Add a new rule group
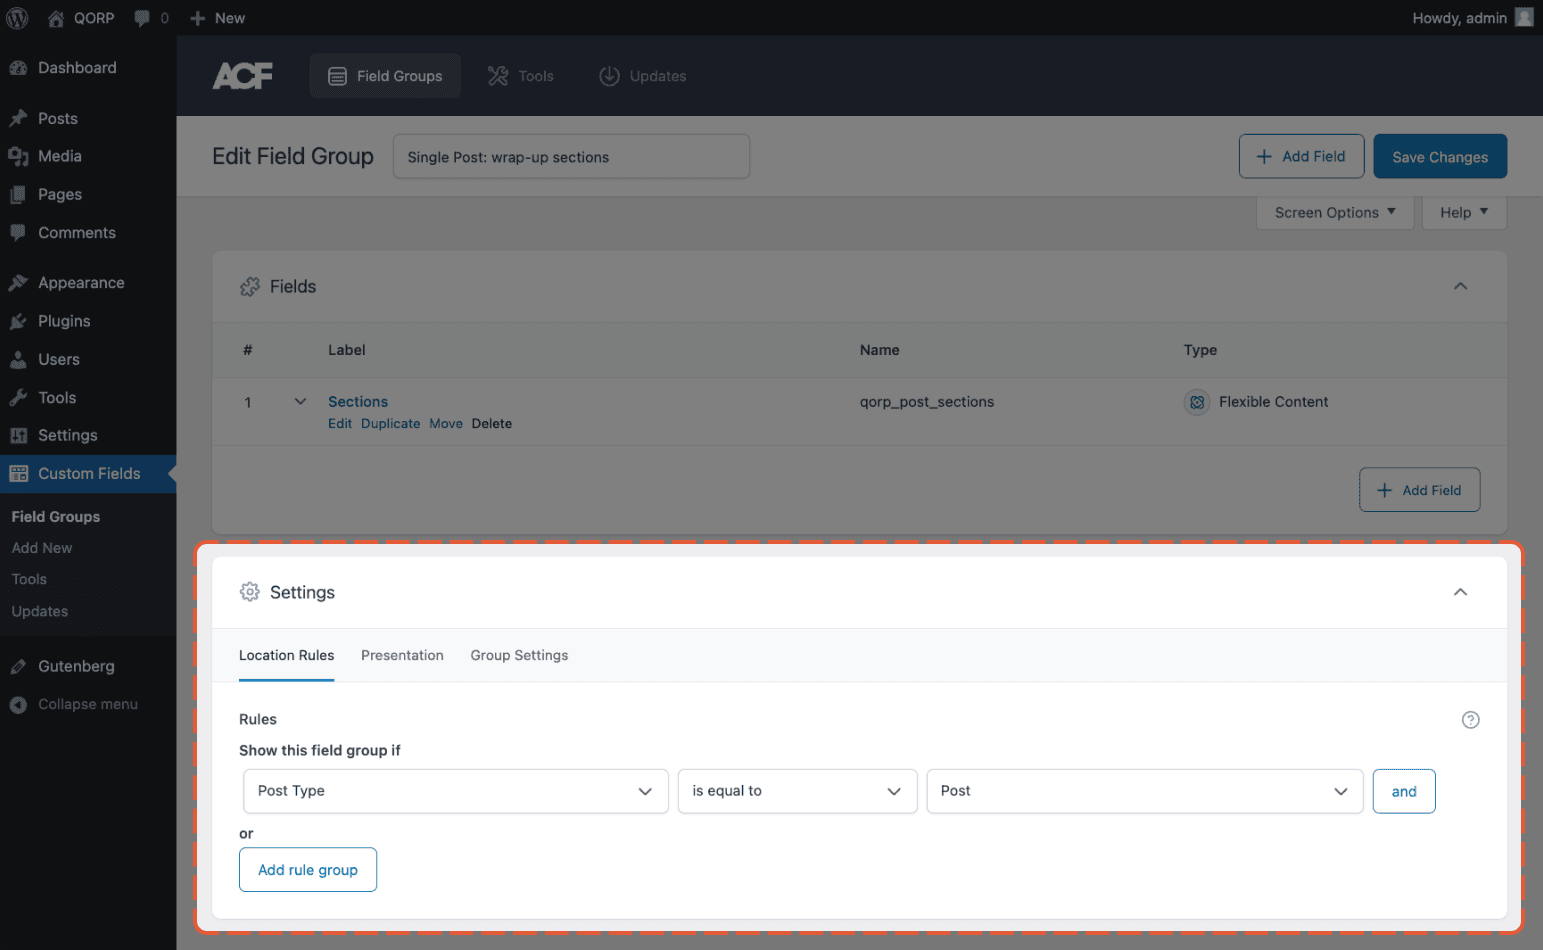This screenshot has width=1543, height=950. point(307,869)
